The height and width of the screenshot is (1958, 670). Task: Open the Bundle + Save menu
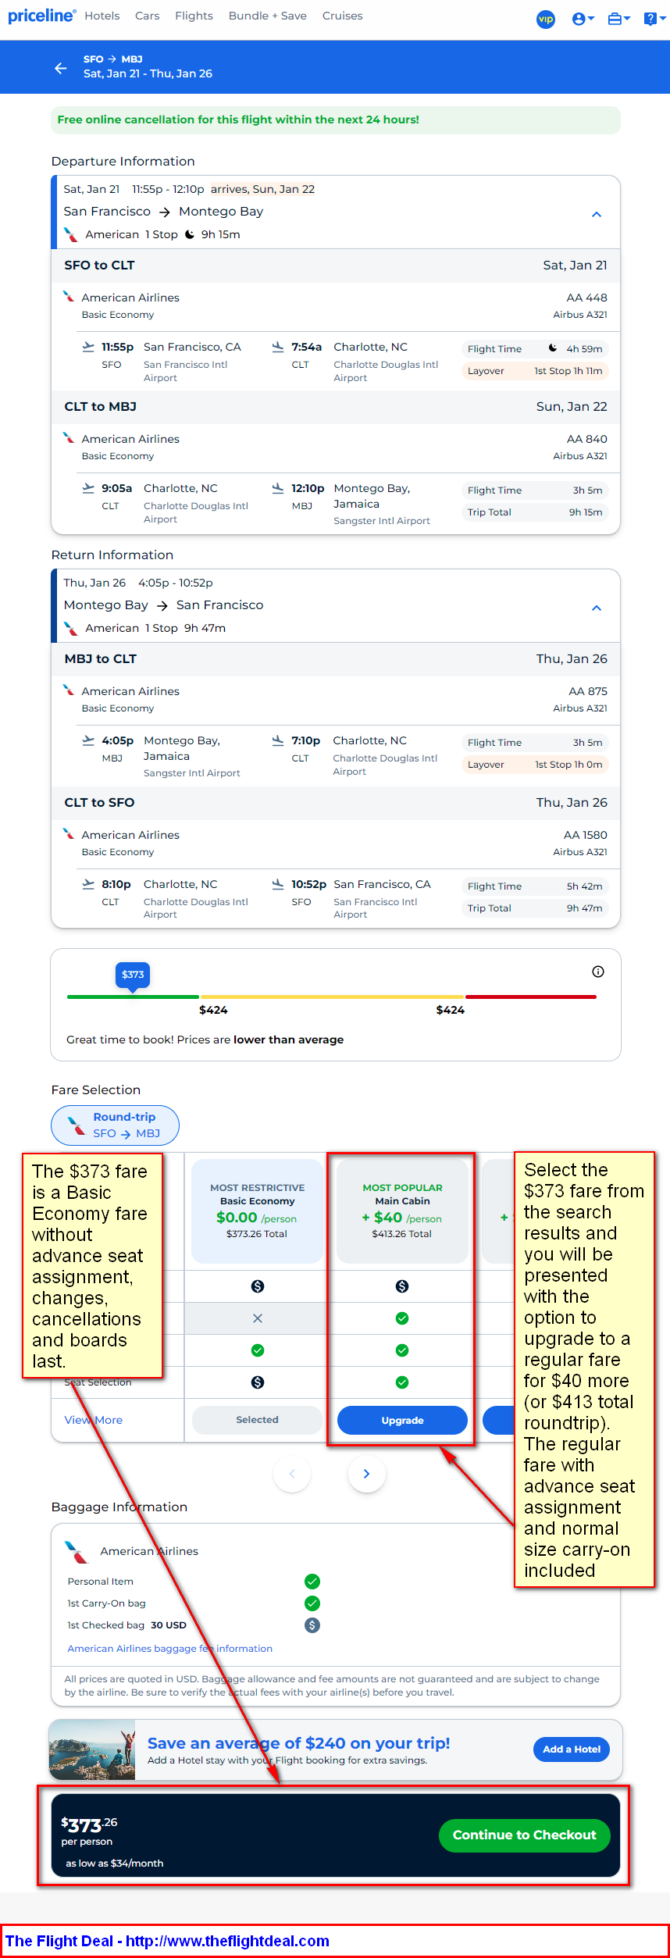click(x=268, y=16)
